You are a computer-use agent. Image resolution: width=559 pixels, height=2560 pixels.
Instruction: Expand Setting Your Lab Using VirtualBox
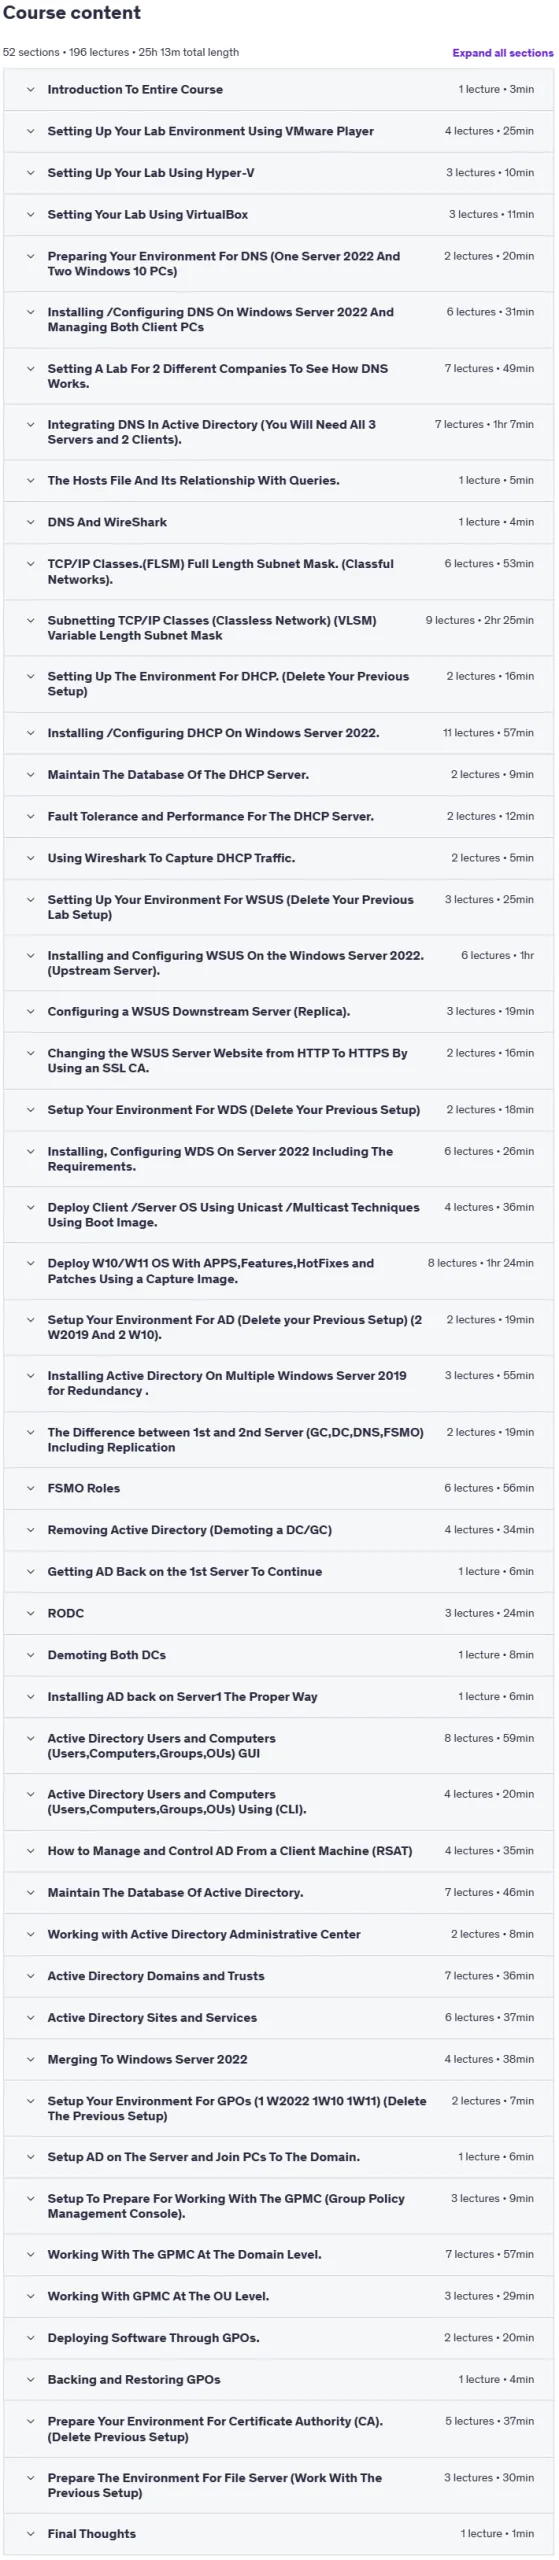pos(278,214)
